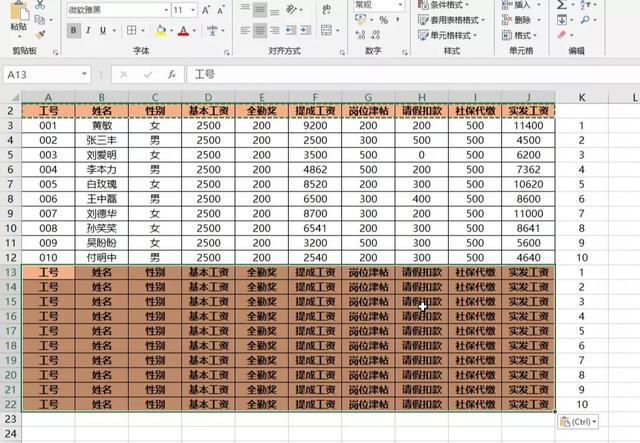Click the clear eraser icon in editing group
This screenshot has height=443, width=640.
pos(561,33)
